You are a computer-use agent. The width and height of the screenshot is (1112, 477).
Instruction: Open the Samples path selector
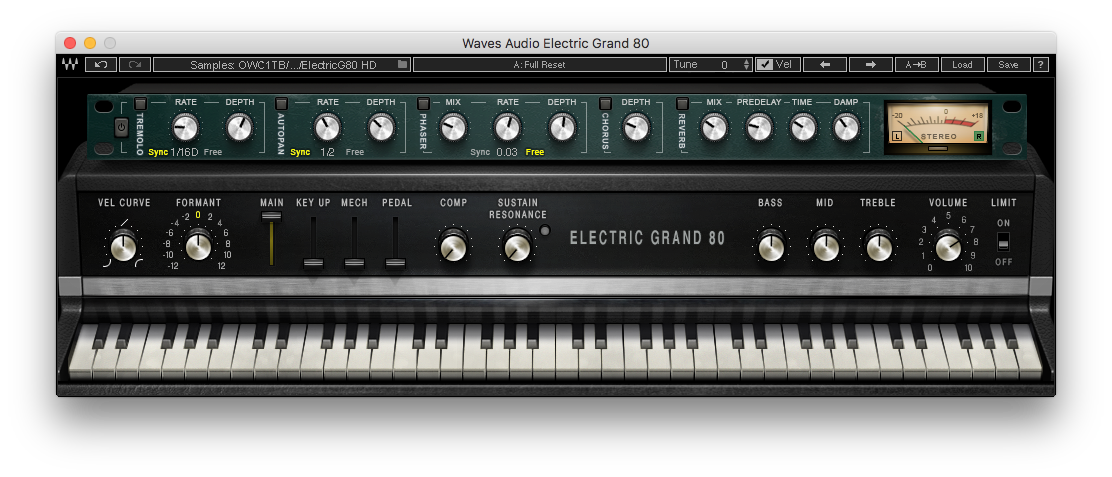tap(282, 64)
